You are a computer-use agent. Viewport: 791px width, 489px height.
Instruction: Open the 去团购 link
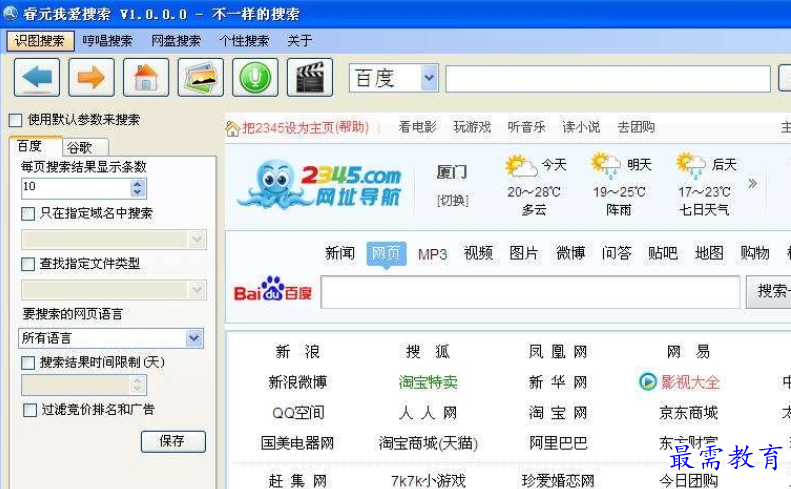click(x=636, y=127)
